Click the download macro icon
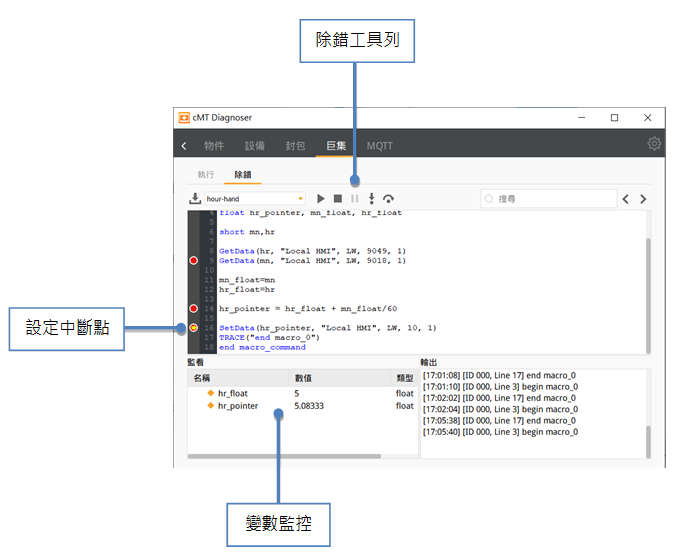692x552 pixels. click(x=195, y=199)
